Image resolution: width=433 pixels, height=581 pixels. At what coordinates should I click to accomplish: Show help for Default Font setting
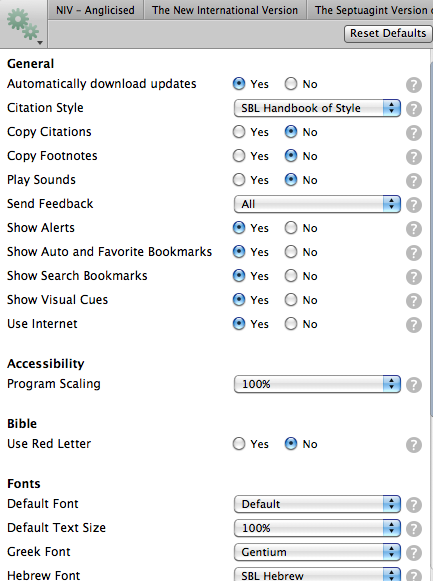click(x=414, y=505)
